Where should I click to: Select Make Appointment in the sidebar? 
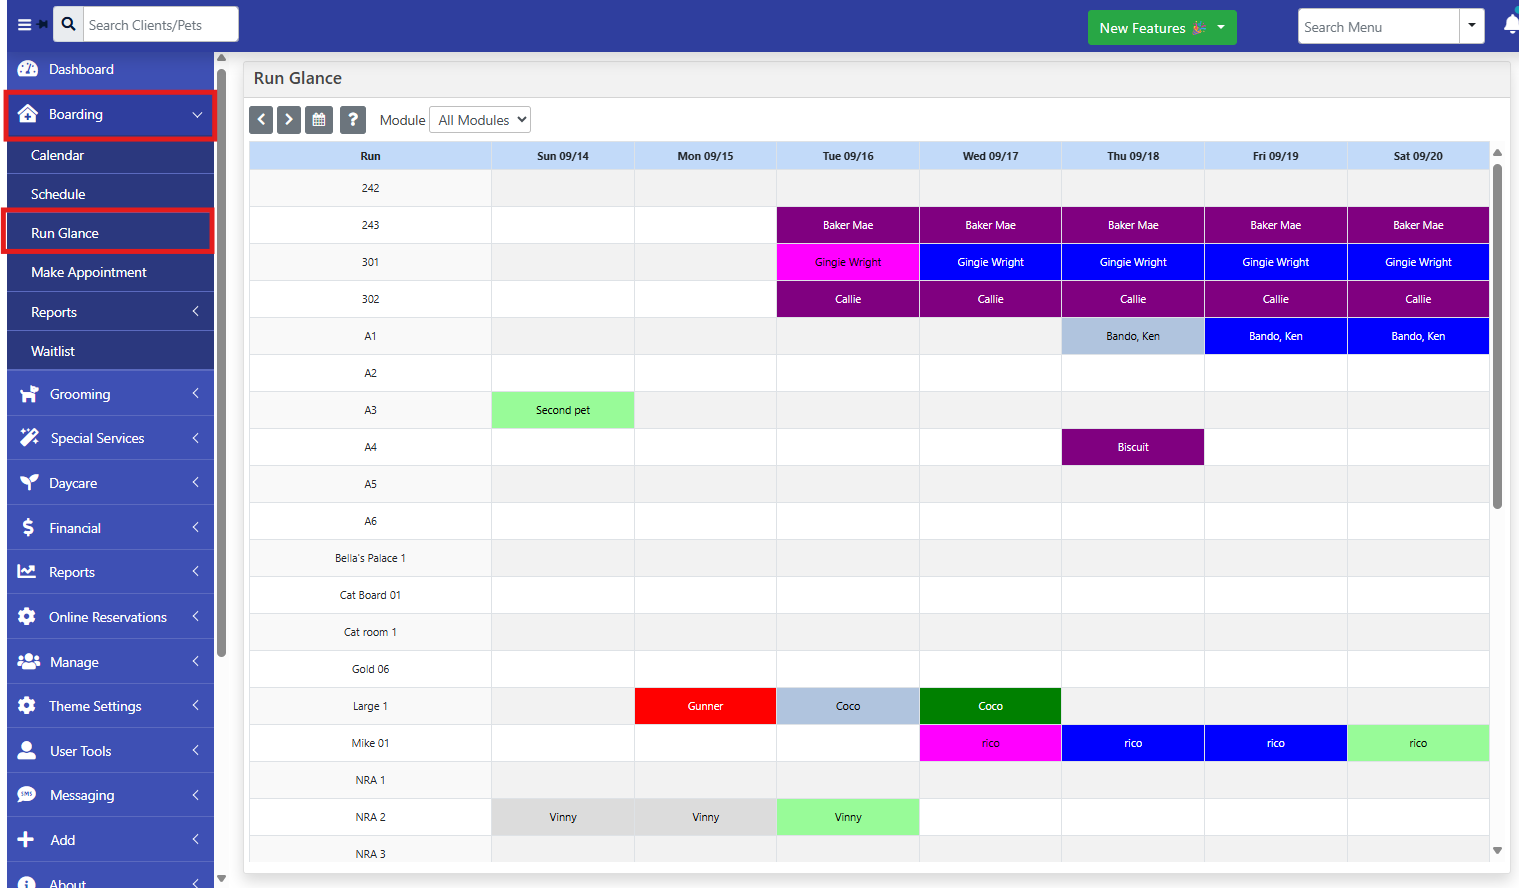click(89, 272)
